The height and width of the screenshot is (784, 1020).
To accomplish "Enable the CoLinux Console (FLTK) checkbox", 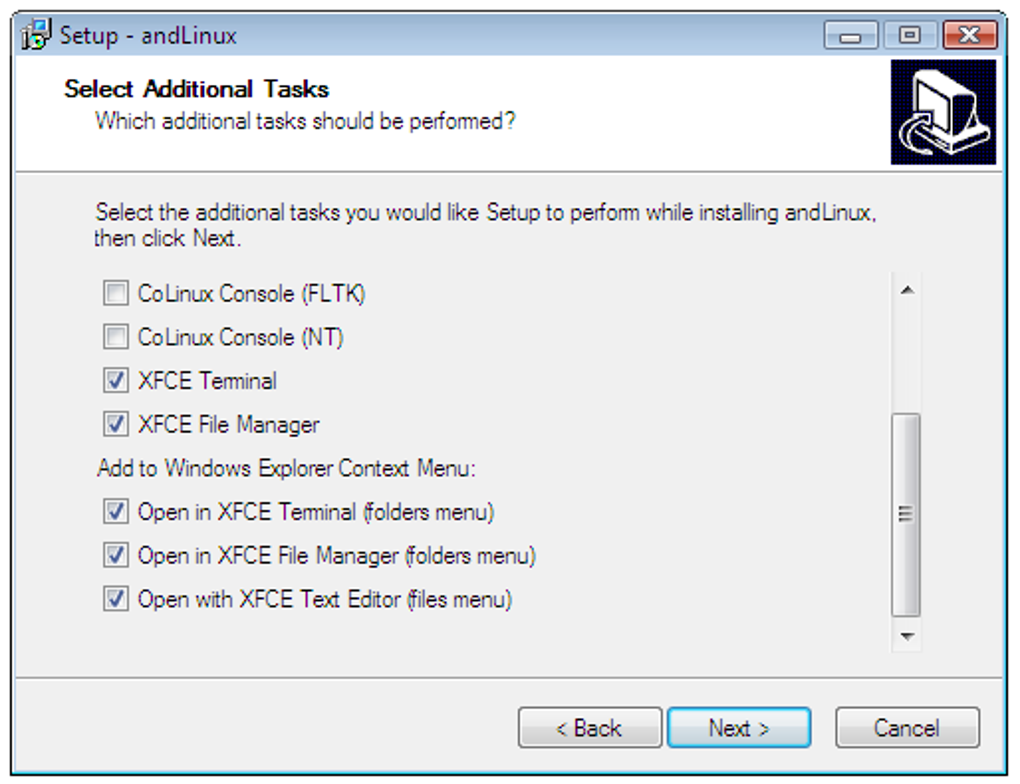I will [x=117, y=294].
